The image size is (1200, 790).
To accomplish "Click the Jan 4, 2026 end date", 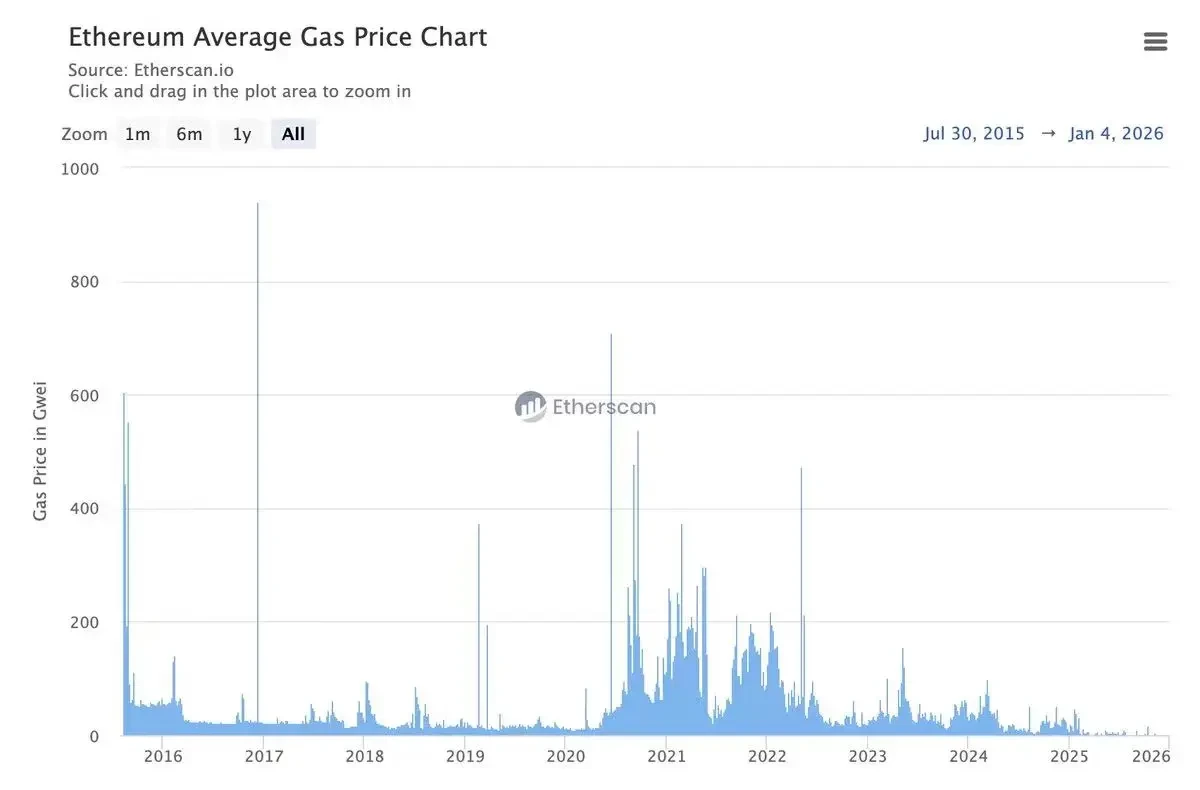I will click(x=1116, y=134).
